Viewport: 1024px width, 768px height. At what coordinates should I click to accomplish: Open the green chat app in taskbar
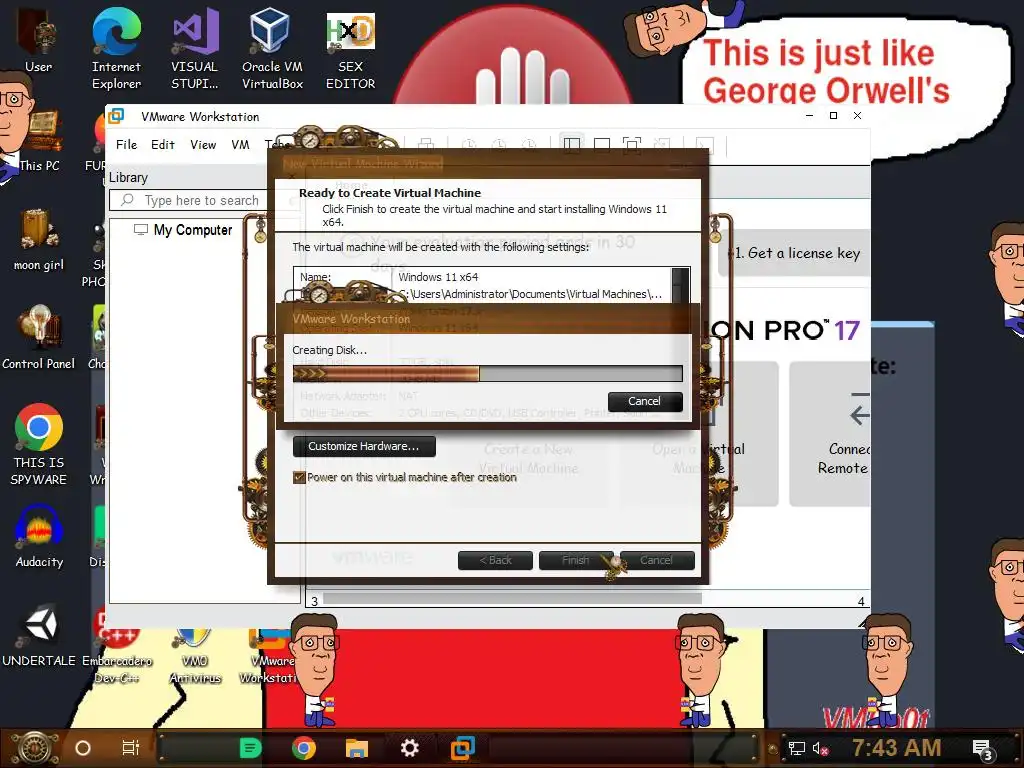(x=250, y=748)
